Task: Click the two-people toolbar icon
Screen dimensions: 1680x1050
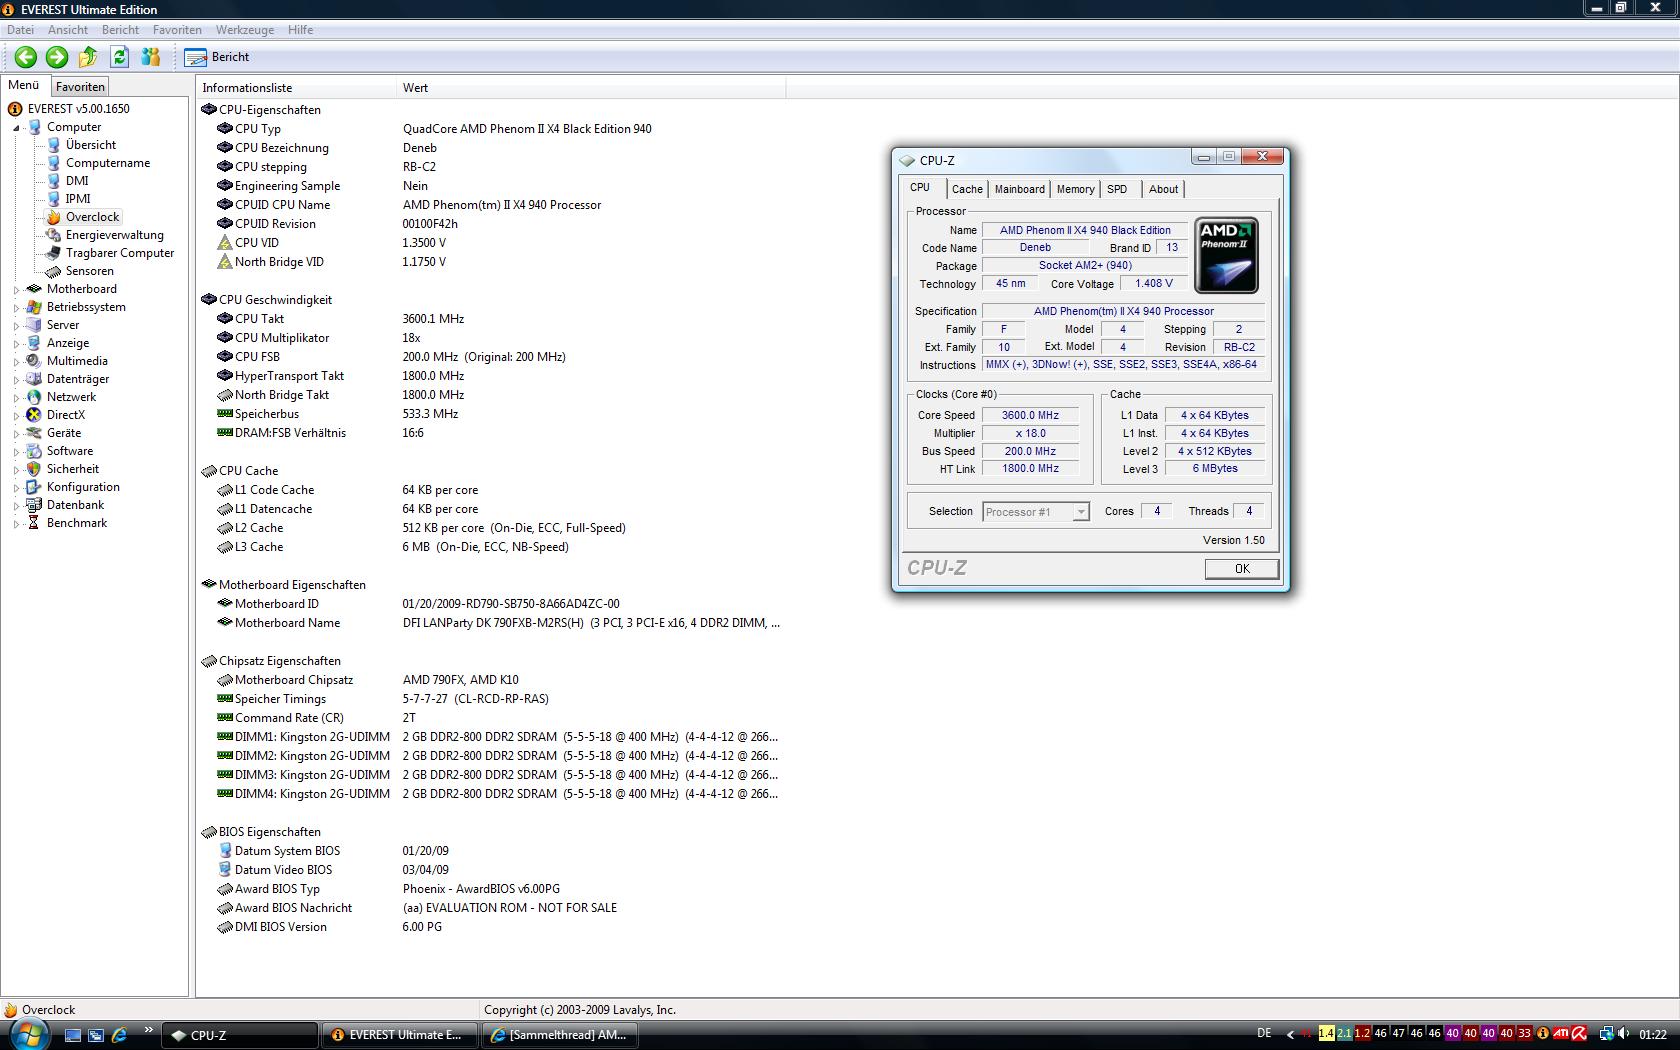Action: point(151,57)
